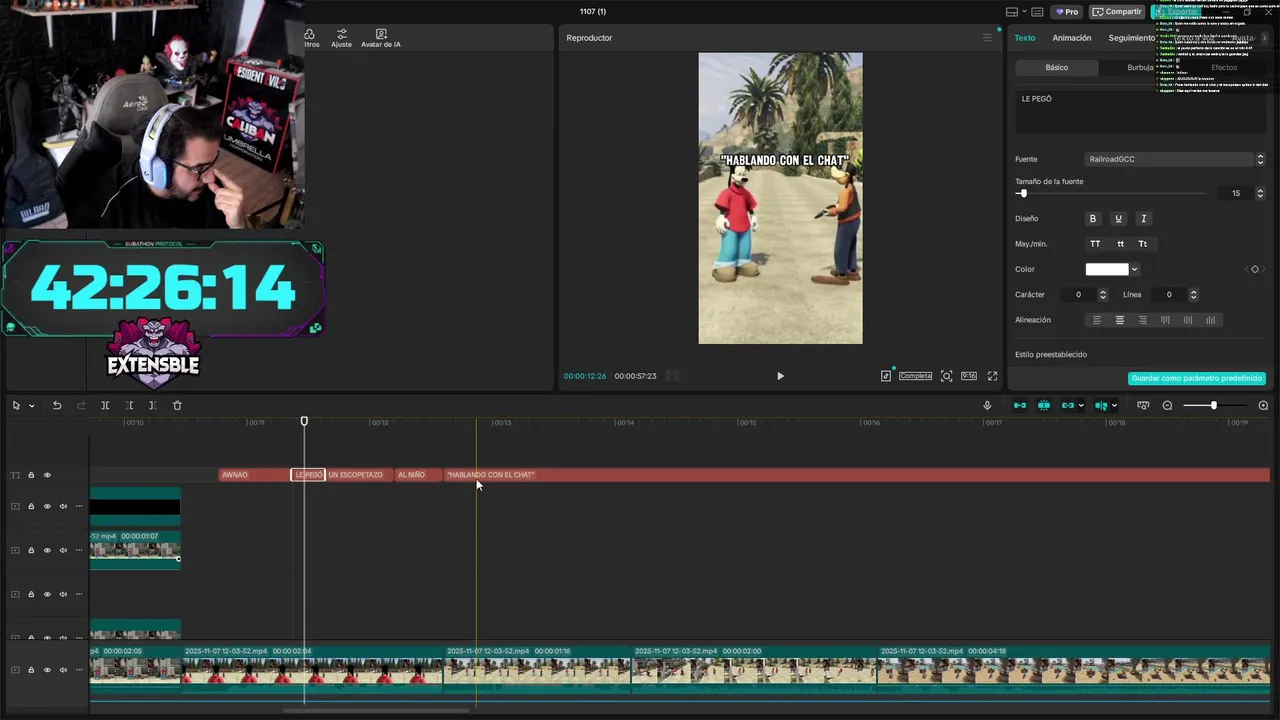Zoom out the timeline with minus magnifier

1167,405
